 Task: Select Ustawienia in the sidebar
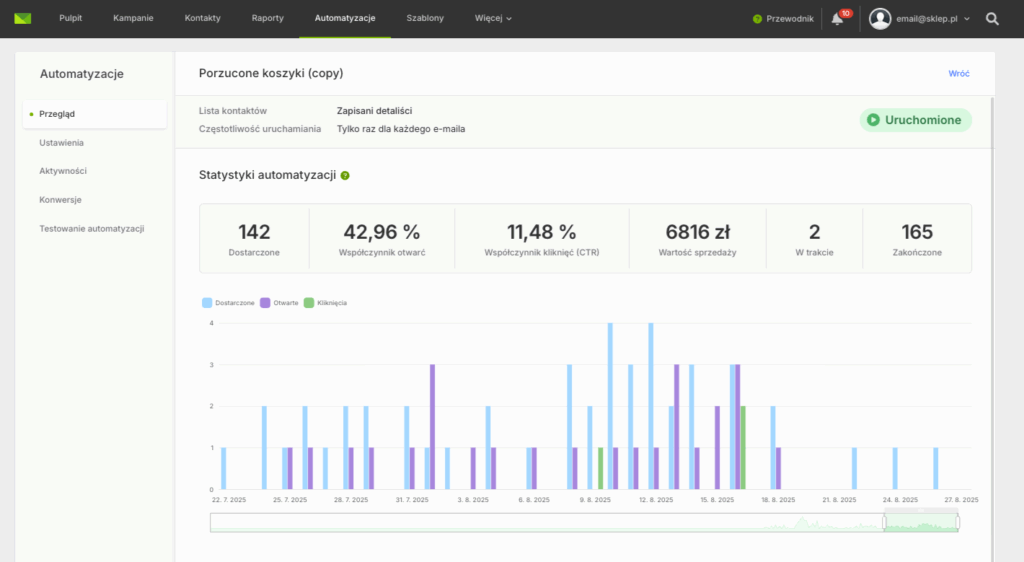(62, 143)
